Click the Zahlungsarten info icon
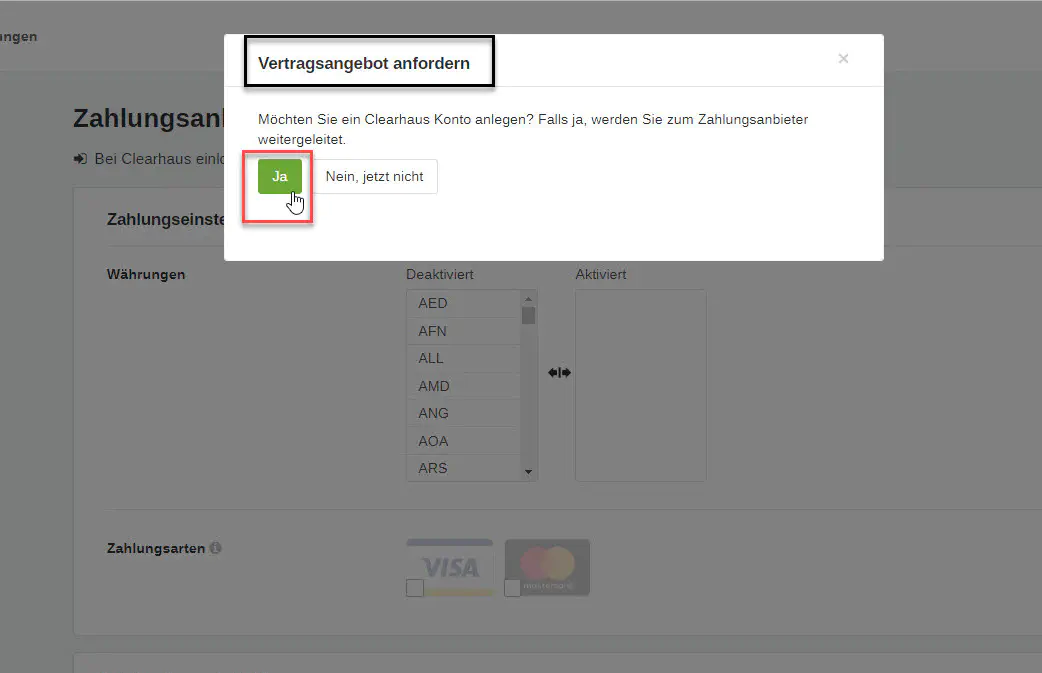Viewport: 1042px width, 673px height. (216, 548)
